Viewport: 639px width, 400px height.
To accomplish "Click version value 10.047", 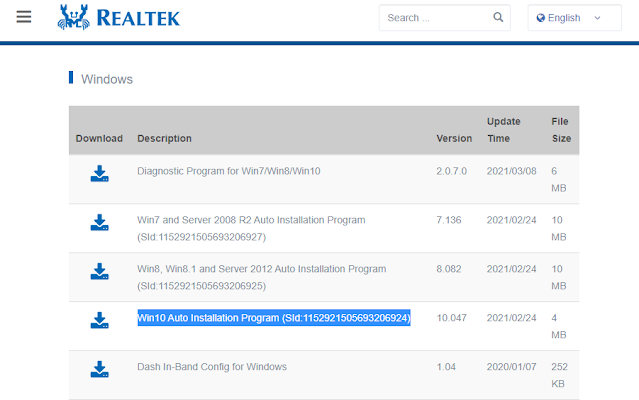I will [452, 318].
